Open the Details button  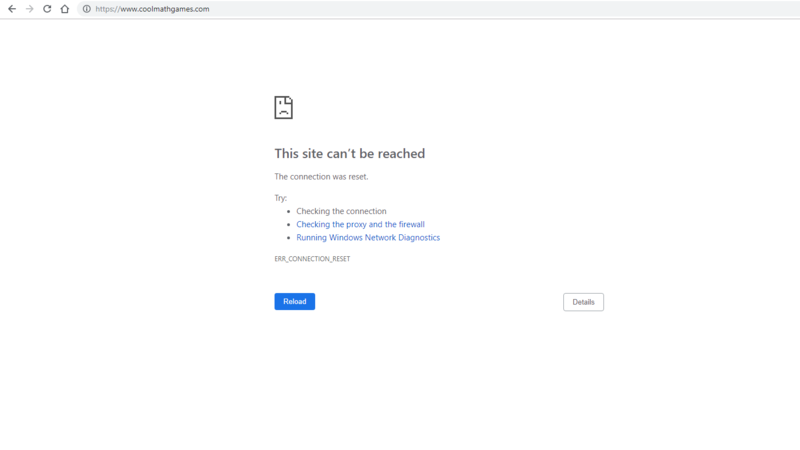583,302
